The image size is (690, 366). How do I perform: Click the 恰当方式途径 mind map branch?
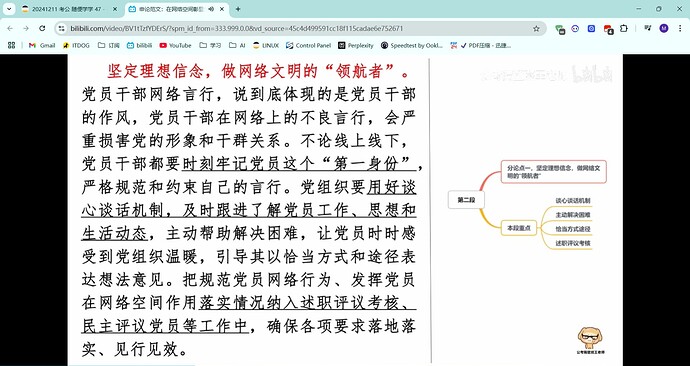573,229
